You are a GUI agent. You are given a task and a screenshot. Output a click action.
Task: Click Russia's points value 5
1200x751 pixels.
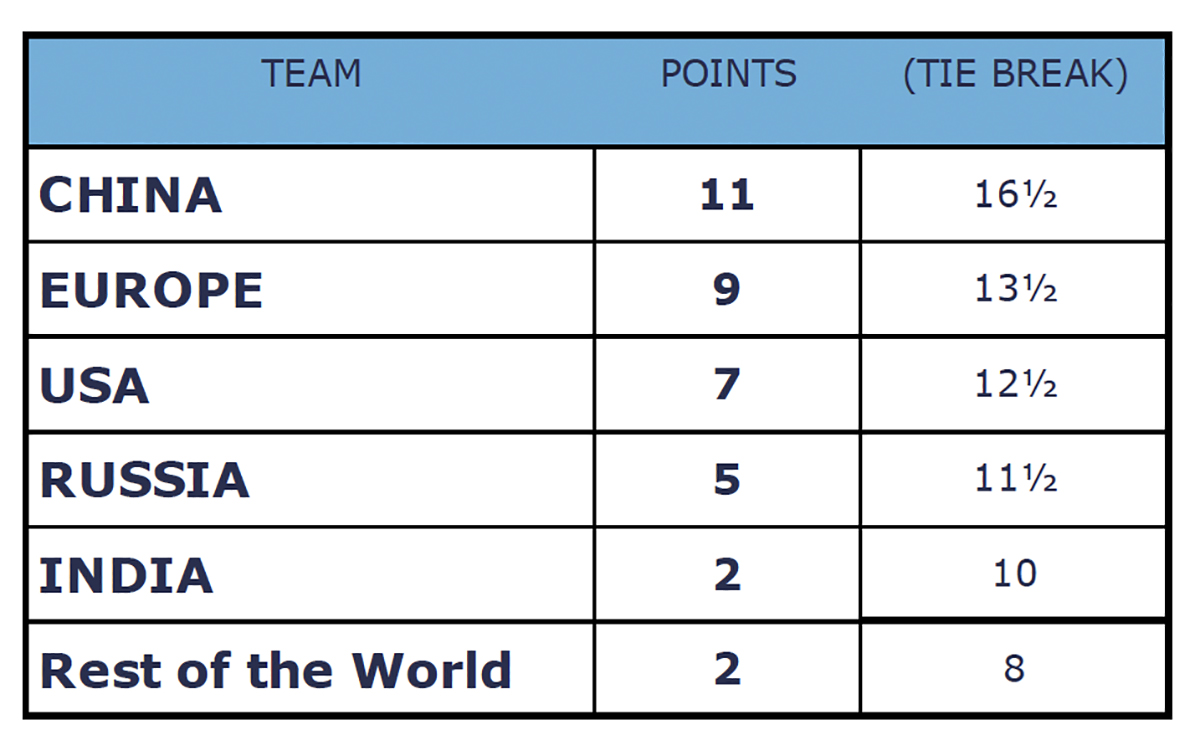point(727,480)
